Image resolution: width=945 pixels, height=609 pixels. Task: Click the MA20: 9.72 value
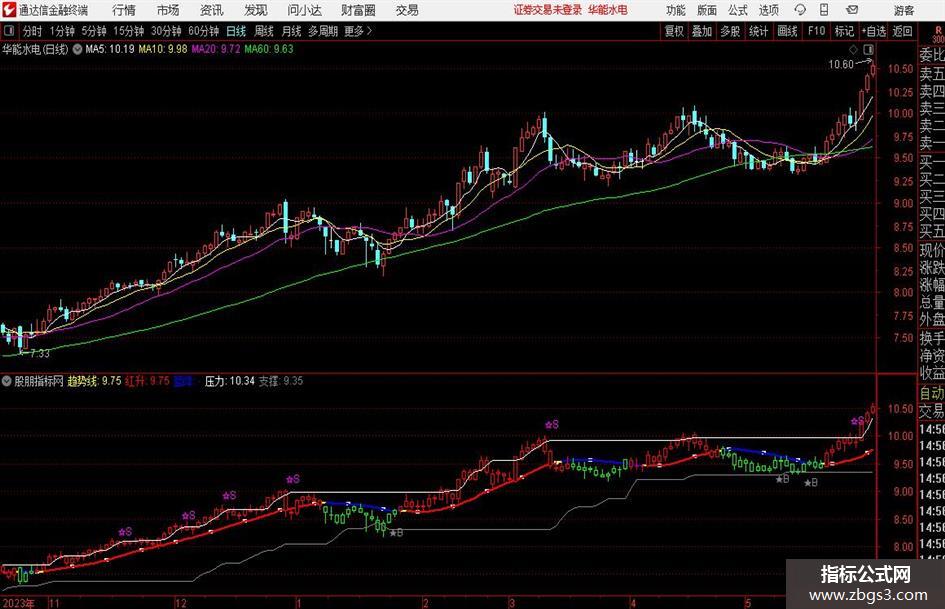tap(216, 49)
